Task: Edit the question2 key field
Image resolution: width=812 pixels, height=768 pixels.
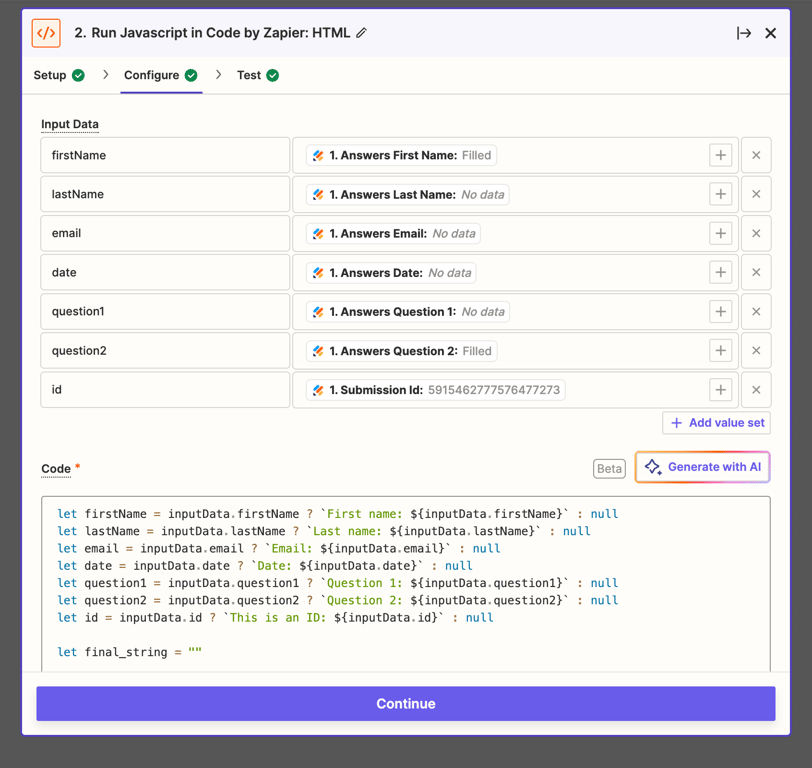Action: point(165,351)
